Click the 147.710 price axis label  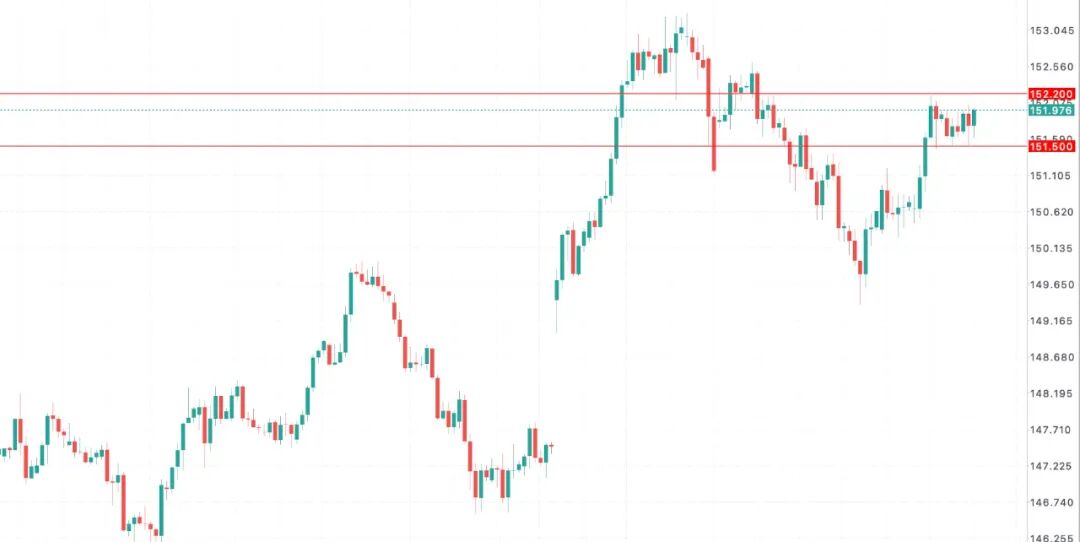pos(1051,430)
